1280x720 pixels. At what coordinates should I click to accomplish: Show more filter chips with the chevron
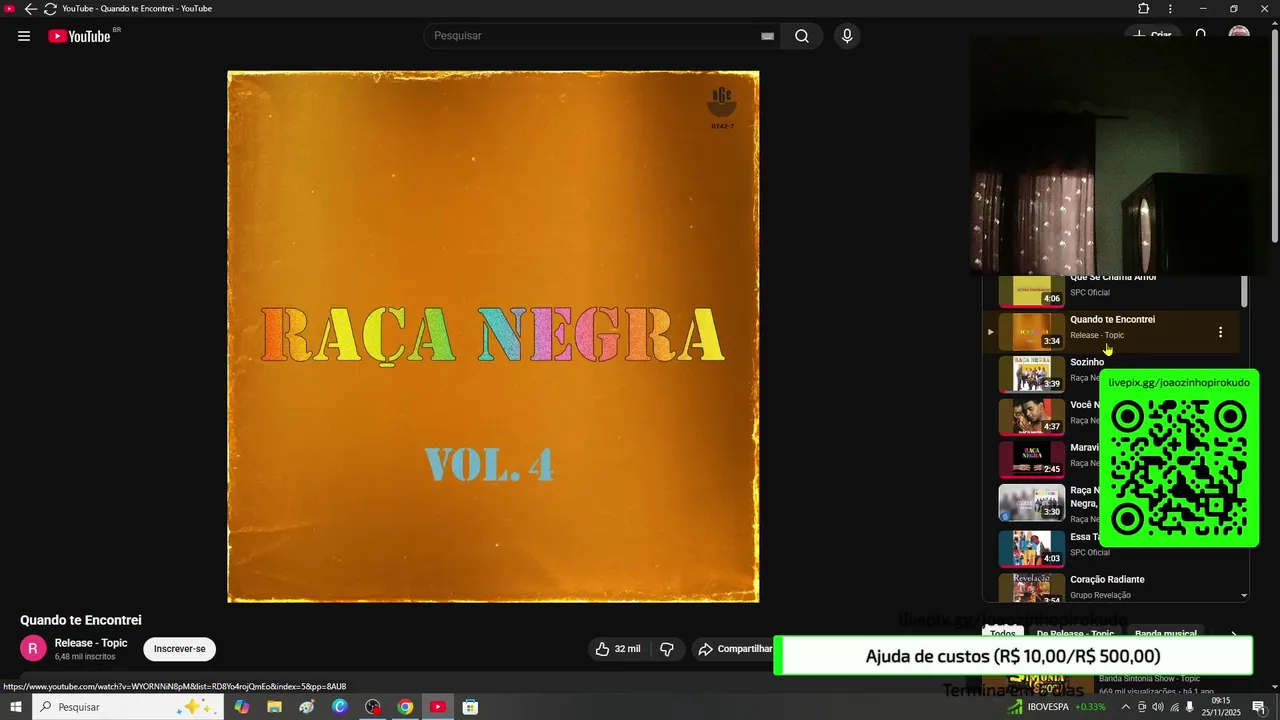click(x=1234, y=634)
